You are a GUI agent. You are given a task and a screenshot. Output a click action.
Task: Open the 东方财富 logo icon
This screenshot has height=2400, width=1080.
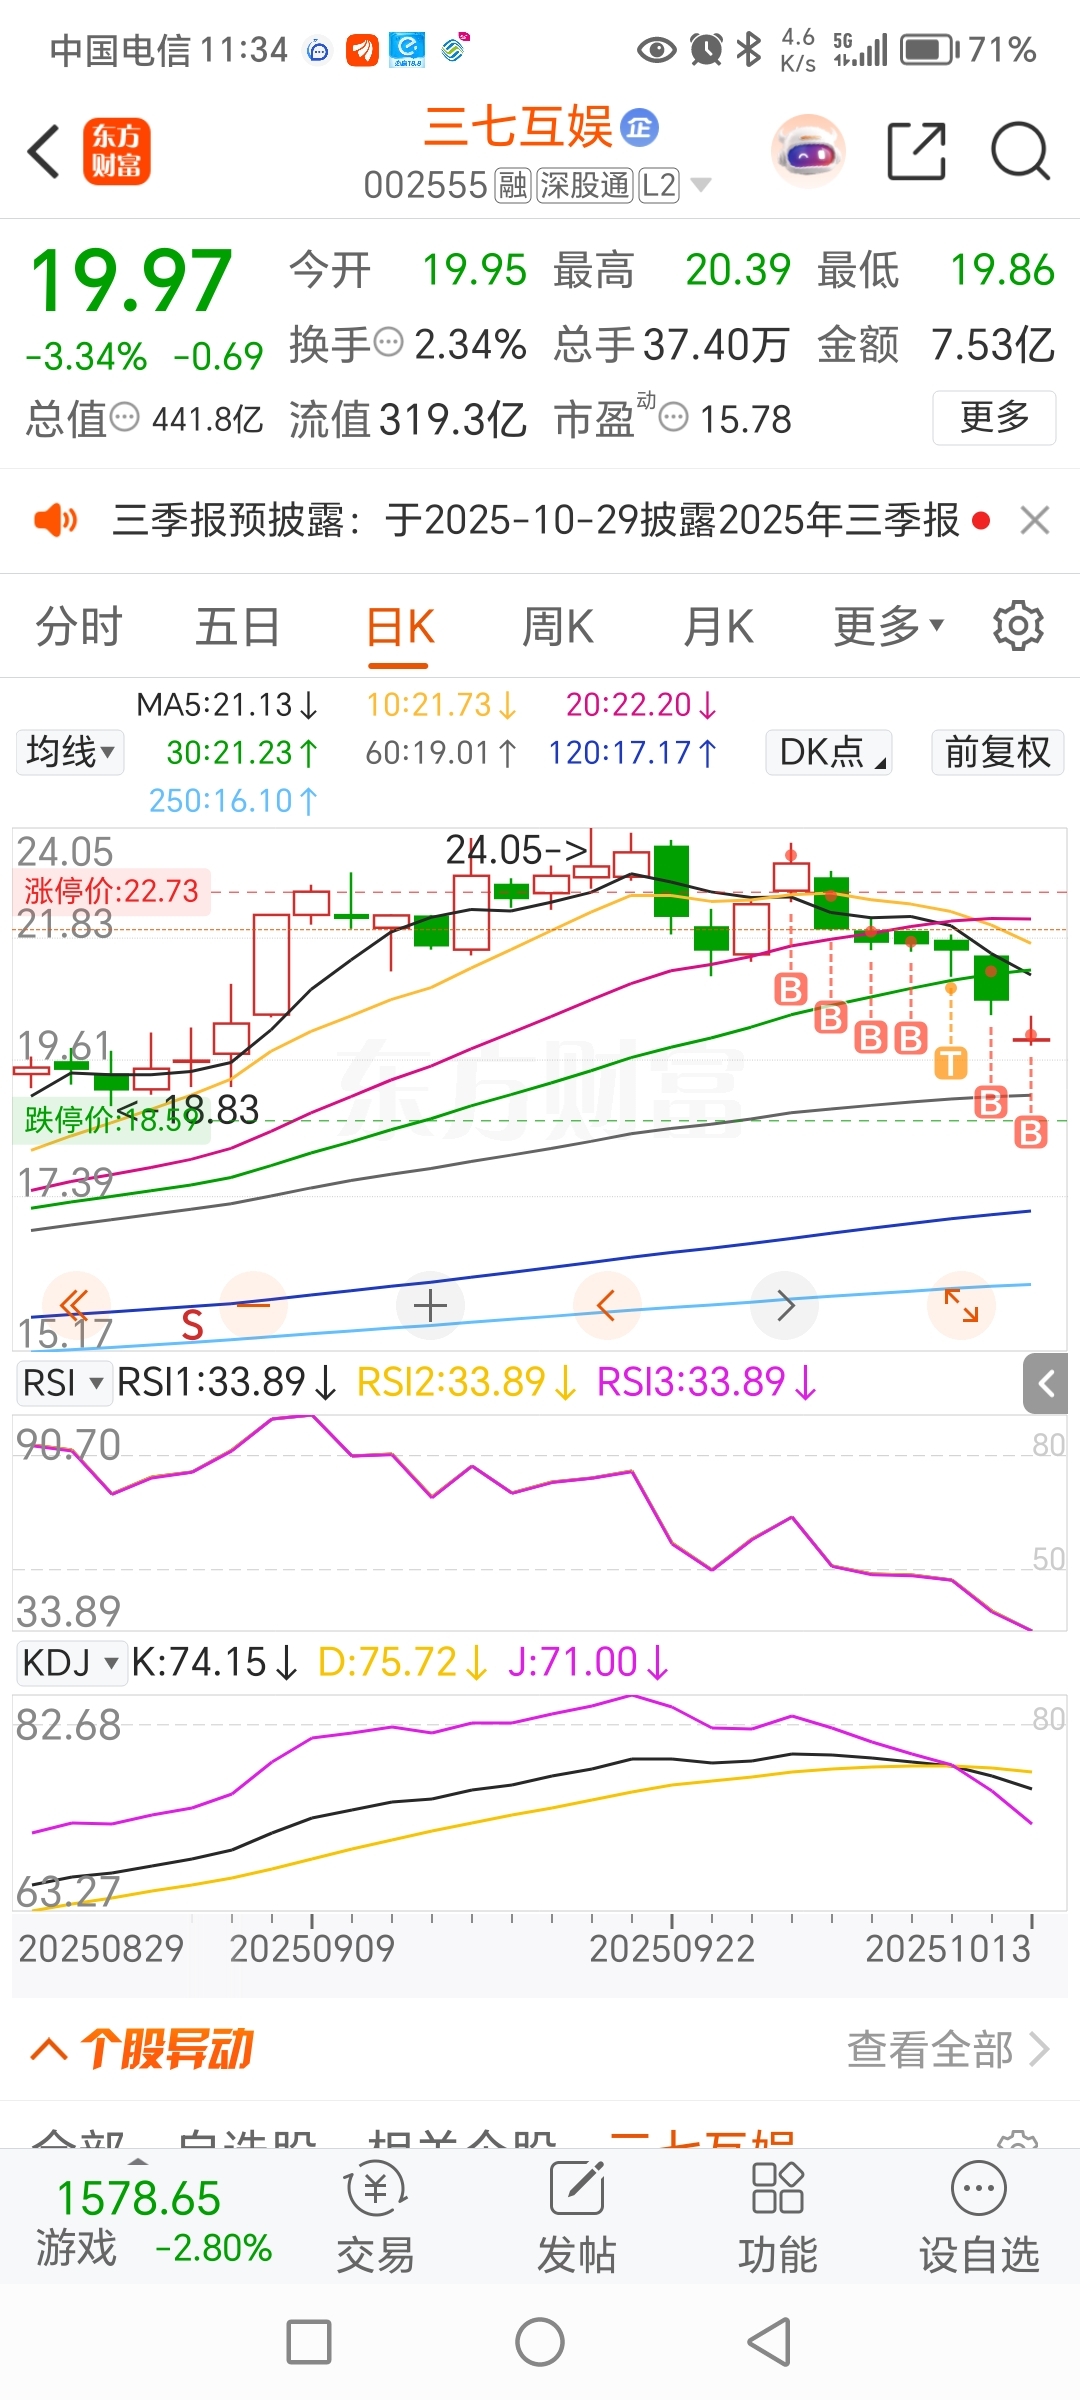coord(117,152)
